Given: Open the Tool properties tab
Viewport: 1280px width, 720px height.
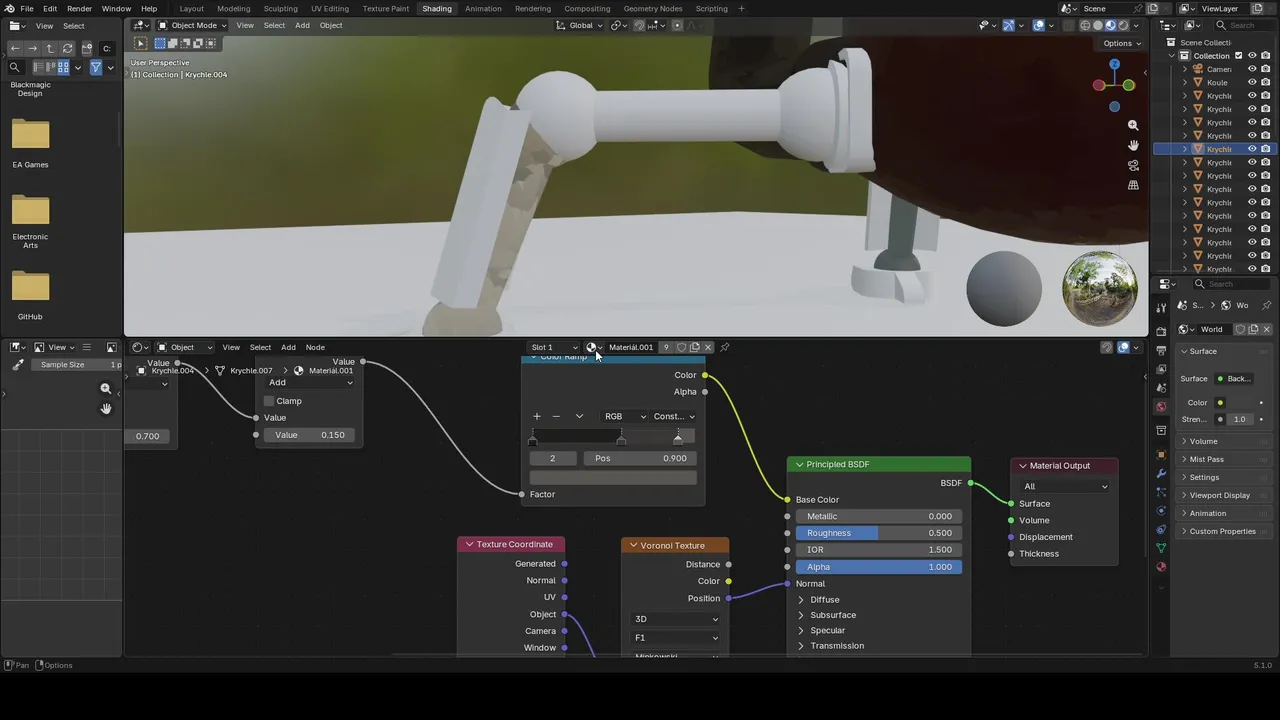Looking at the screenshot, I should tap(1161, 306).
